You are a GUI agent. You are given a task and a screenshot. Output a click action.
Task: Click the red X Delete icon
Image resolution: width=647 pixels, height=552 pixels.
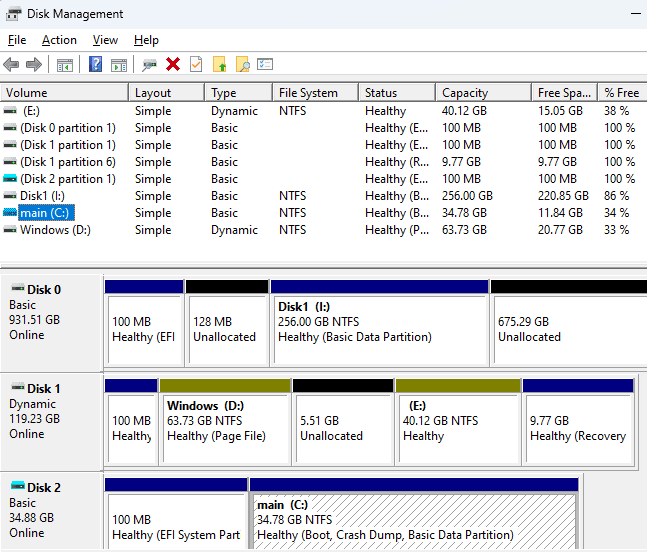[173, 64]
